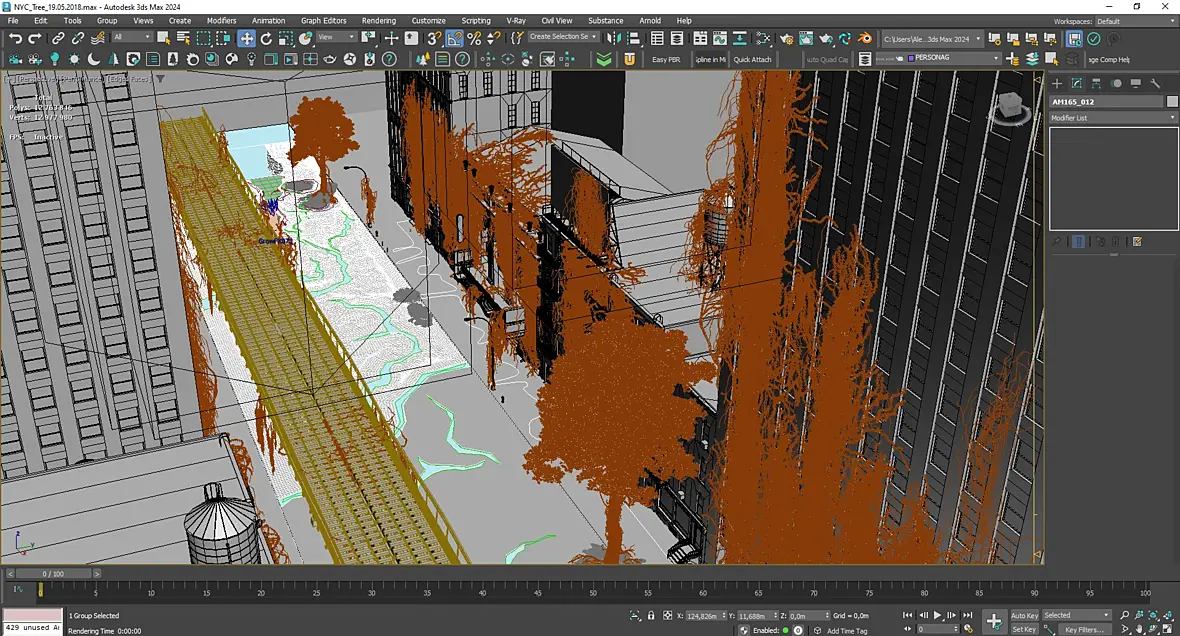Click the Blender logo toolbar icon
Viewport: 1180px width, 636px height.
(865, 38)
